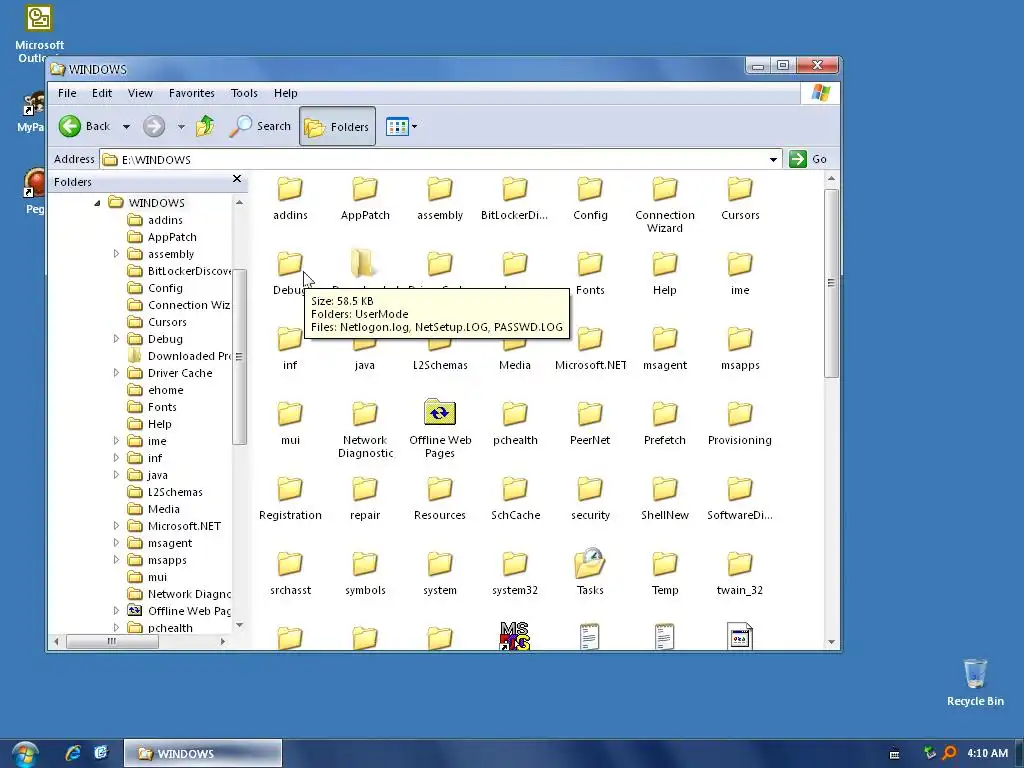
Task: Click the Go button
Action: (808, 159)
